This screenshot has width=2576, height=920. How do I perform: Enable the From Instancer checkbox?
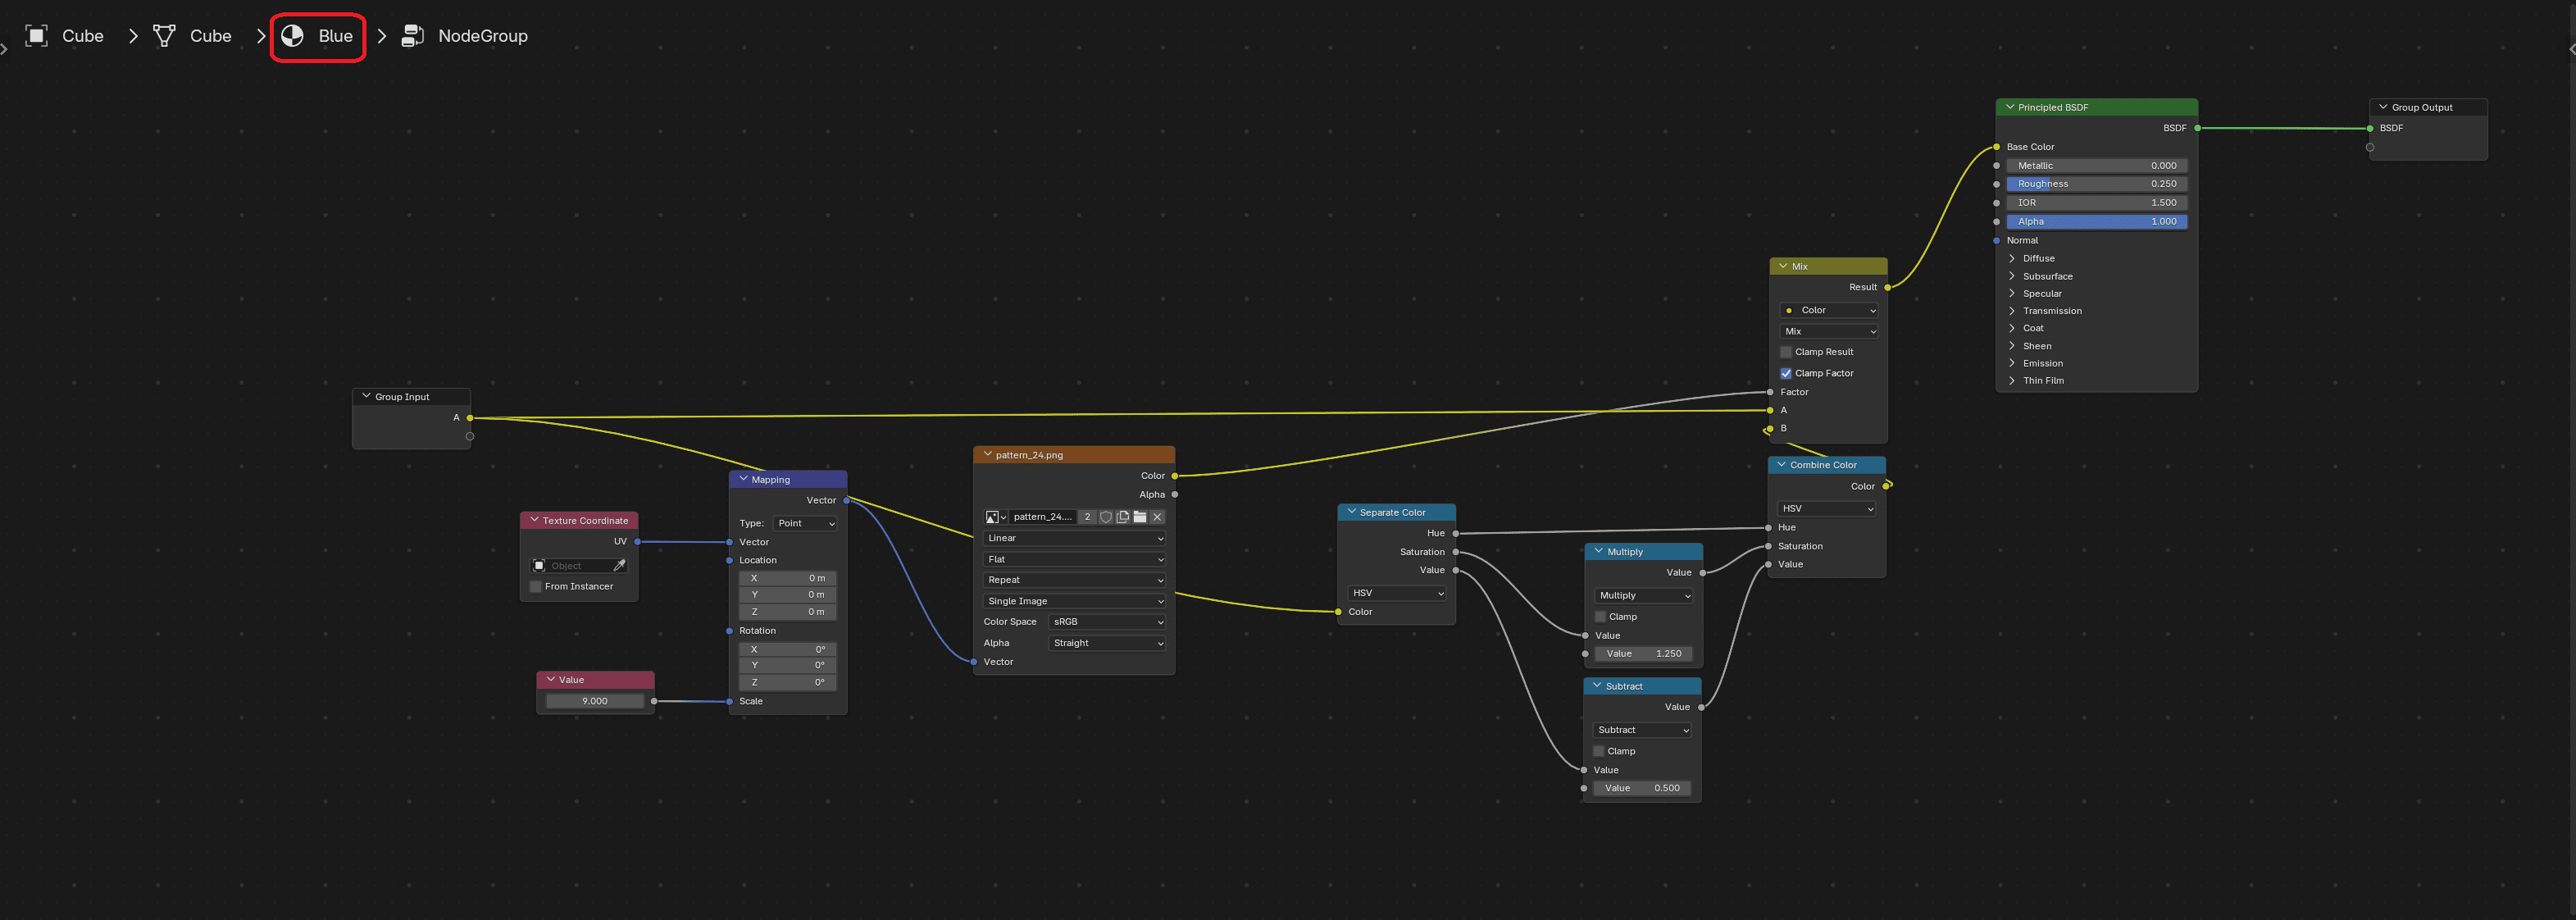pos(536,586)
